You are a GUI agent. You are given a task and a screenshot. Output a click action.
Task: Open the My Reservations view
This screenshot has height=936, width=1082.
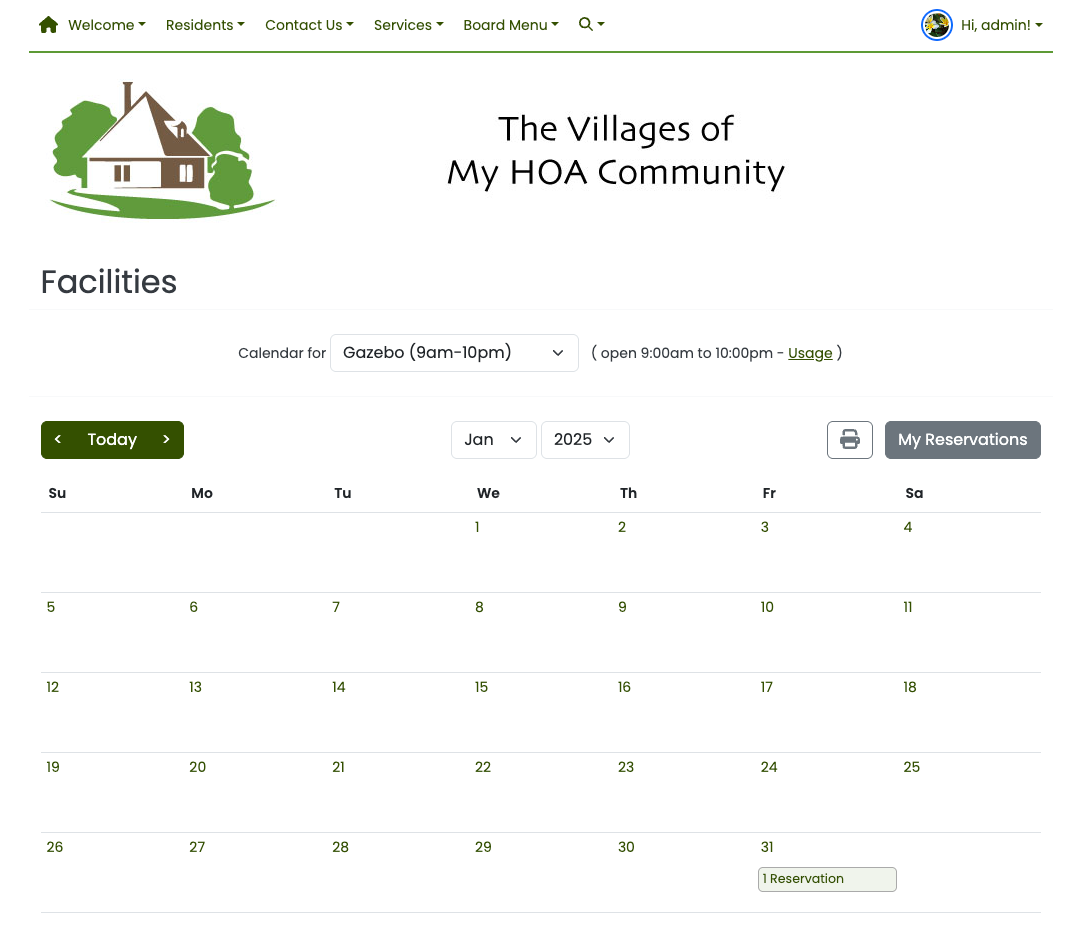click(962, 439)
